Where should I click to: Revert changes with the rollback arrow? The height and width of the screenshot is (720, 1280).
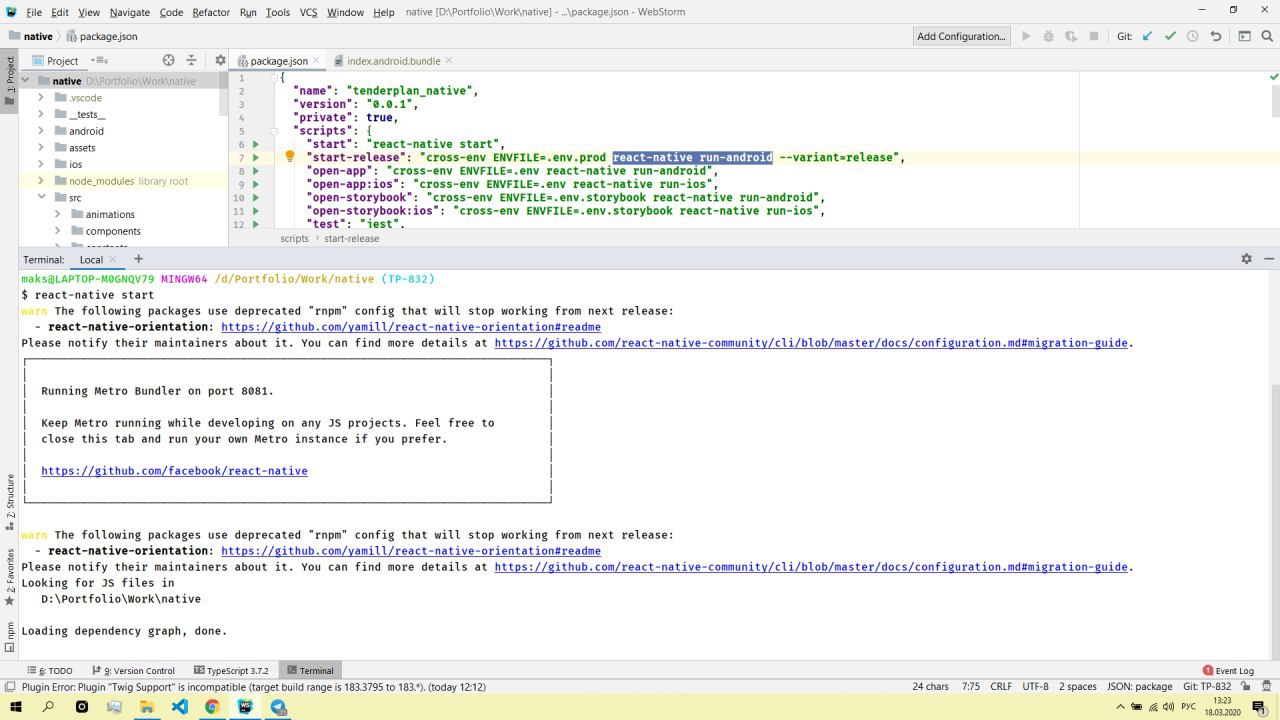point(1216,36)
